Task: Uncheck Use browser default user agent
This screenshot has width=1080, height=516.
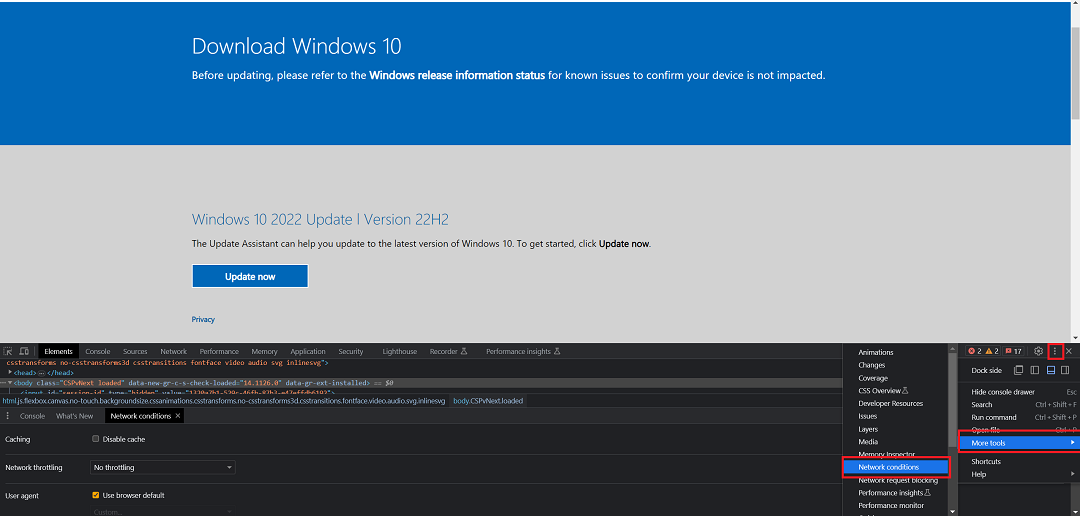Action: (96, 495)
